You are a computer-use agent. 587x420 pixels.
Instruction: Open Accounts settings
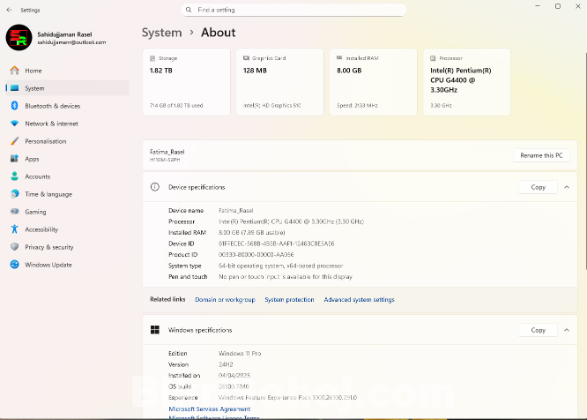pos(67,176)
